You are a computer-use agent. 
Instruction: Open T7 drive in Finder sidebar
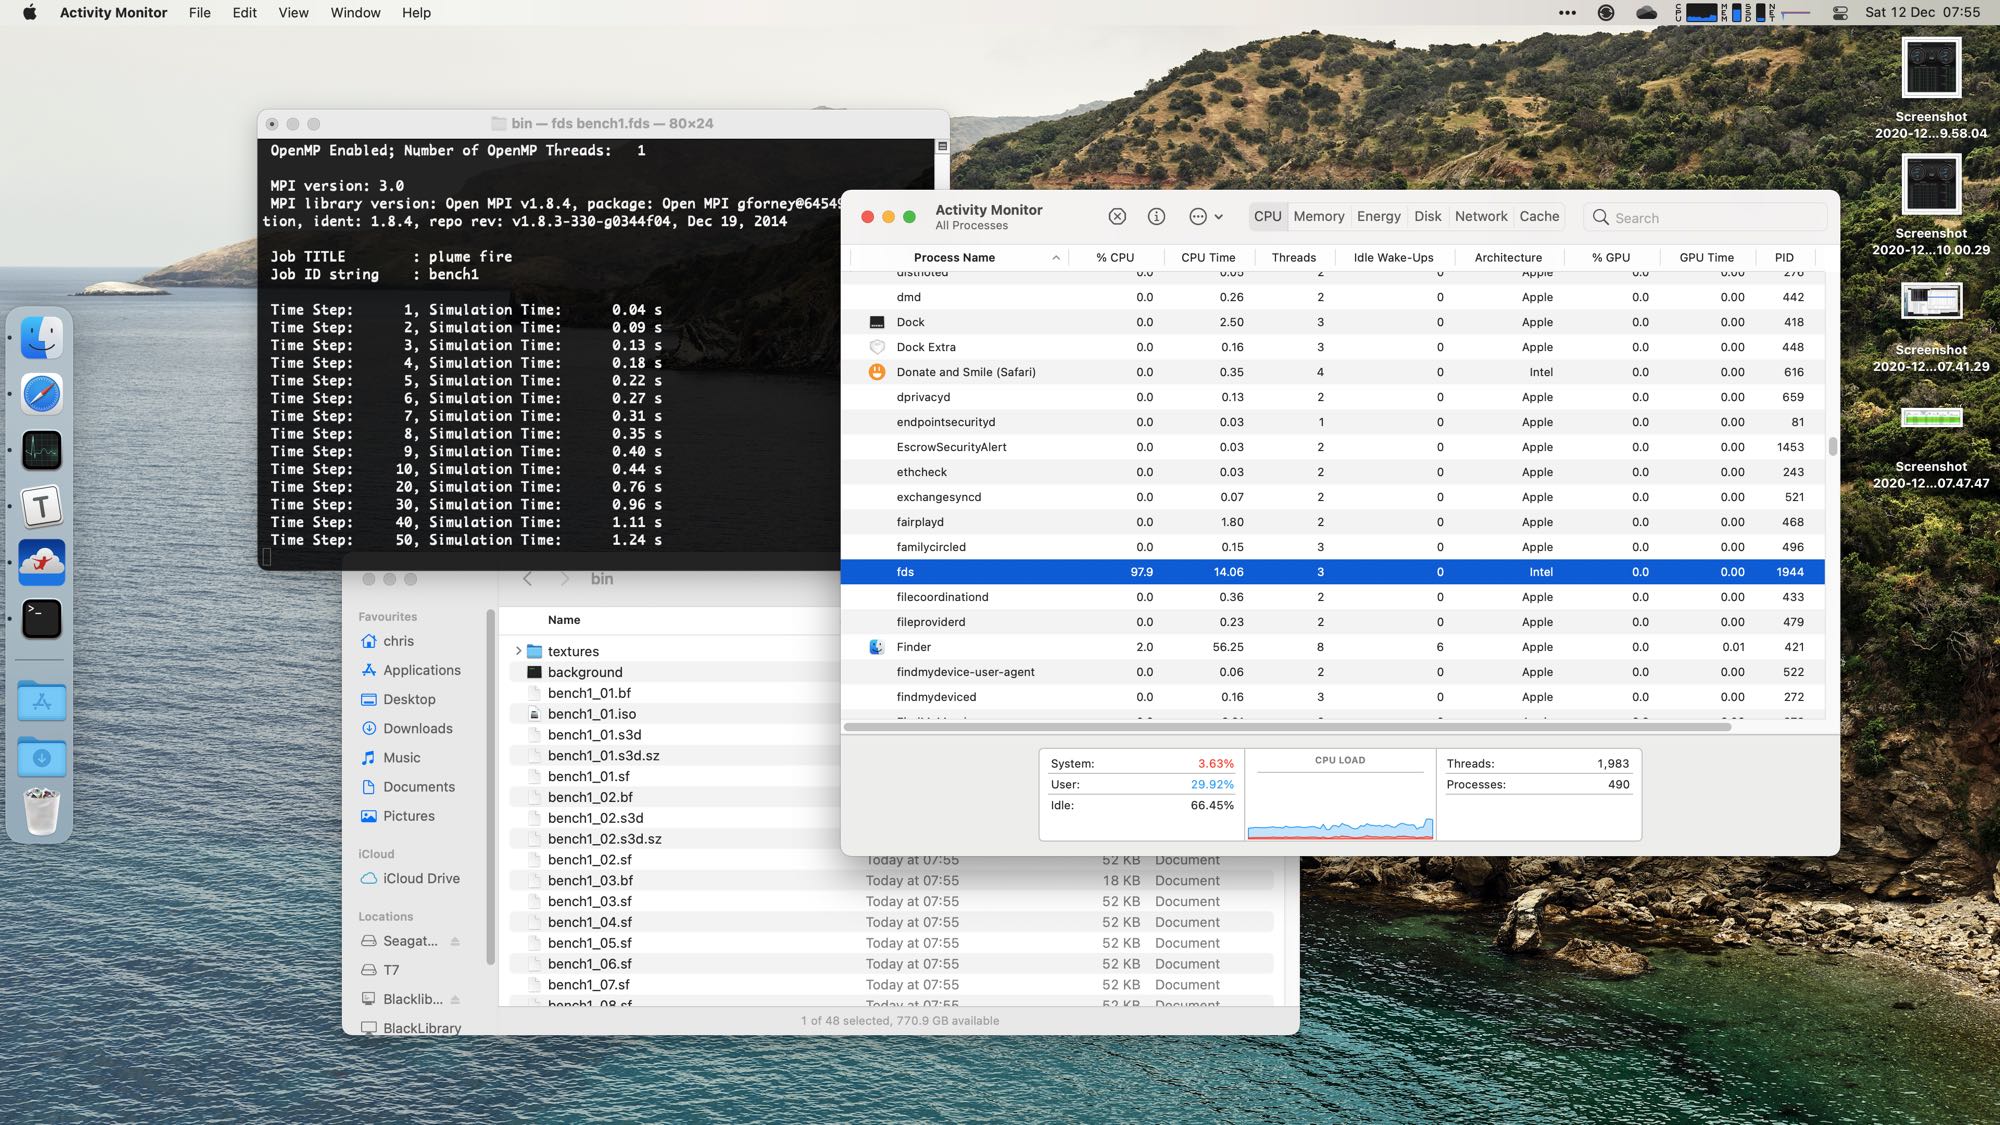[x=390, y=970]
